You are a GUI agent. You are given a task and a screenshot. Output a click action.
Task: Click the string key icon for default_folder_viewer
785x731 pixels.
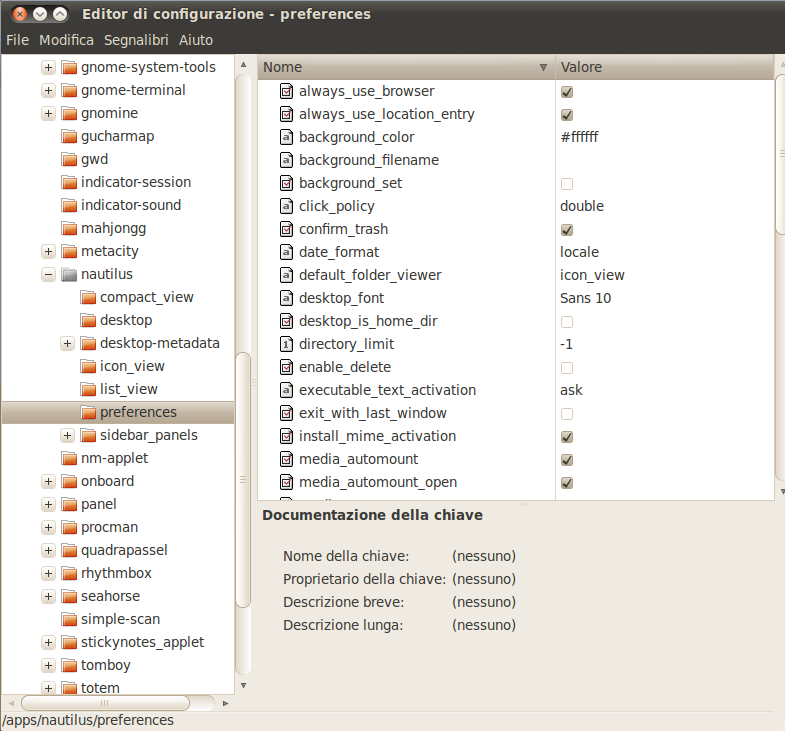(x=286, y=275)
